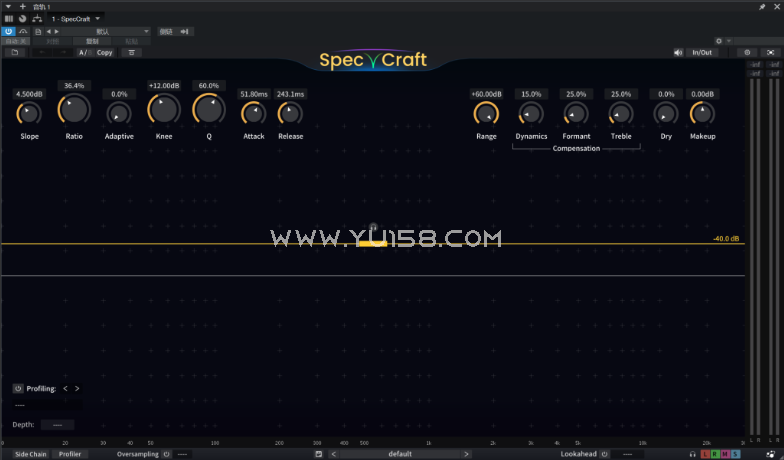
Task: Click the Dynamics compensation knob
Action: point(531,114)
